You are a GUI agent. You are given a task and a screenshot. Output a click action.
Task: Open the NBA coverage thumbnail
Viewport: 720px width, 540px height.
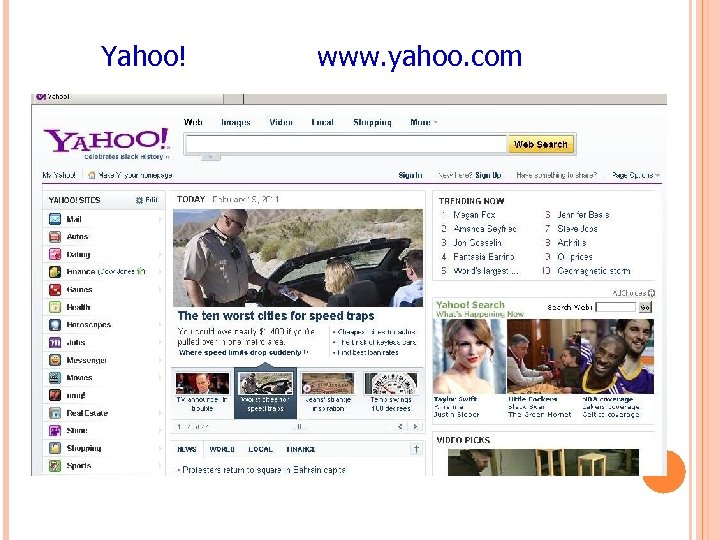[618, 356]
